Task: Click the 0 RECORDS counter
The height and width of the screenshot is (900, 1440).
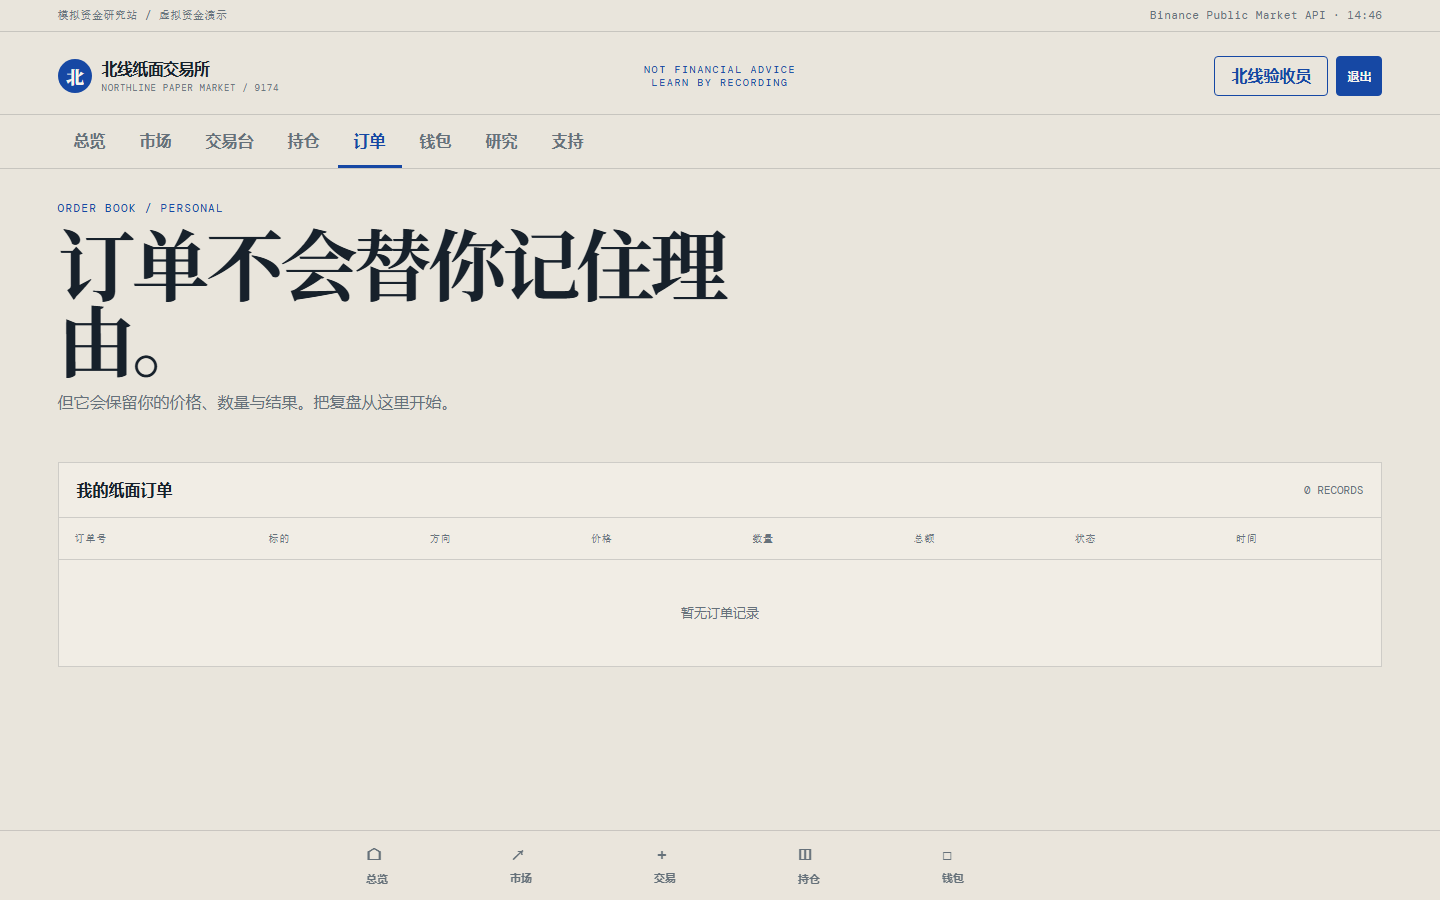Action: (1333, 490)
